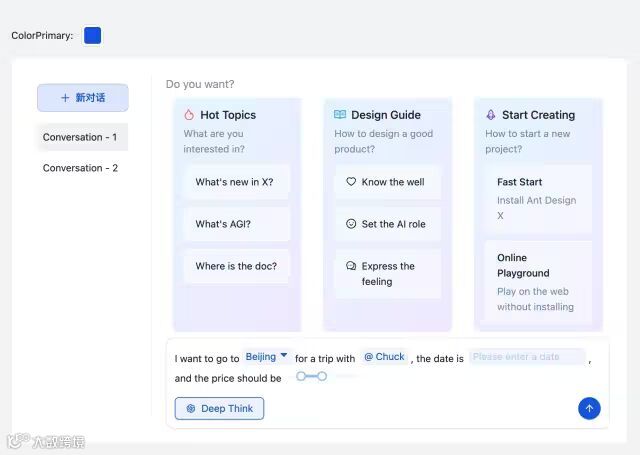Select the Express the feeling prompt
Viewport: 640px width, 455px height.
(388, 274)
